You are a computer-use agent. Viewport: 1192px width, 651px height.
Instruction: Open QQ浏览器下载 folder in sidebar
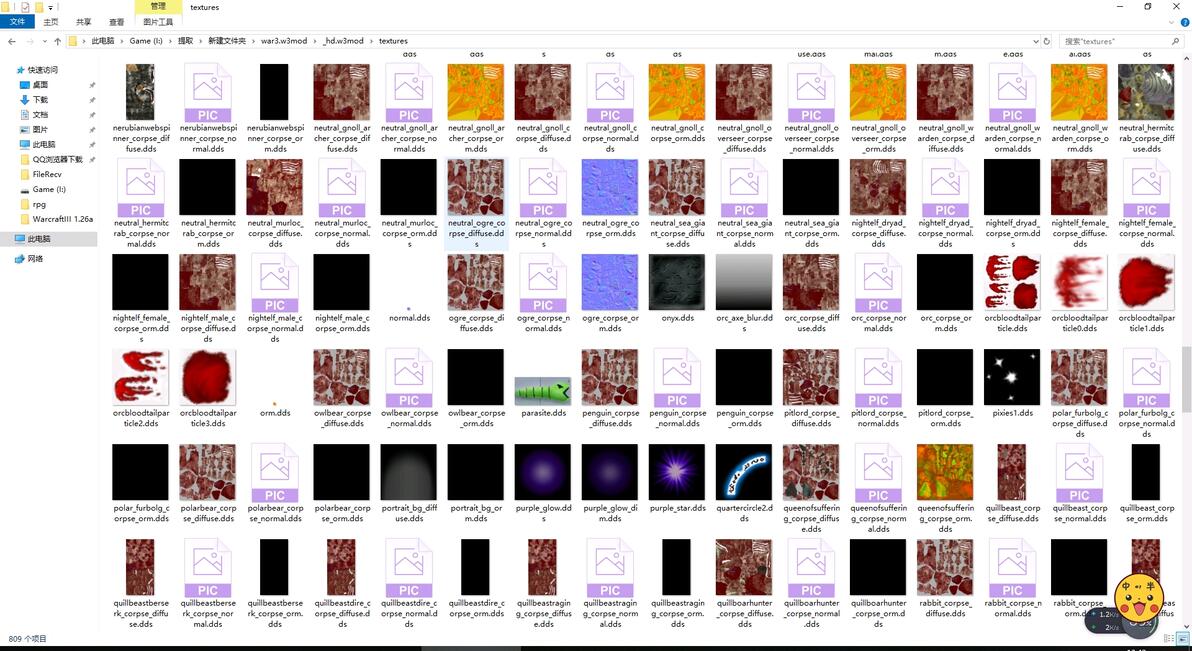click(x=57, y=160)
